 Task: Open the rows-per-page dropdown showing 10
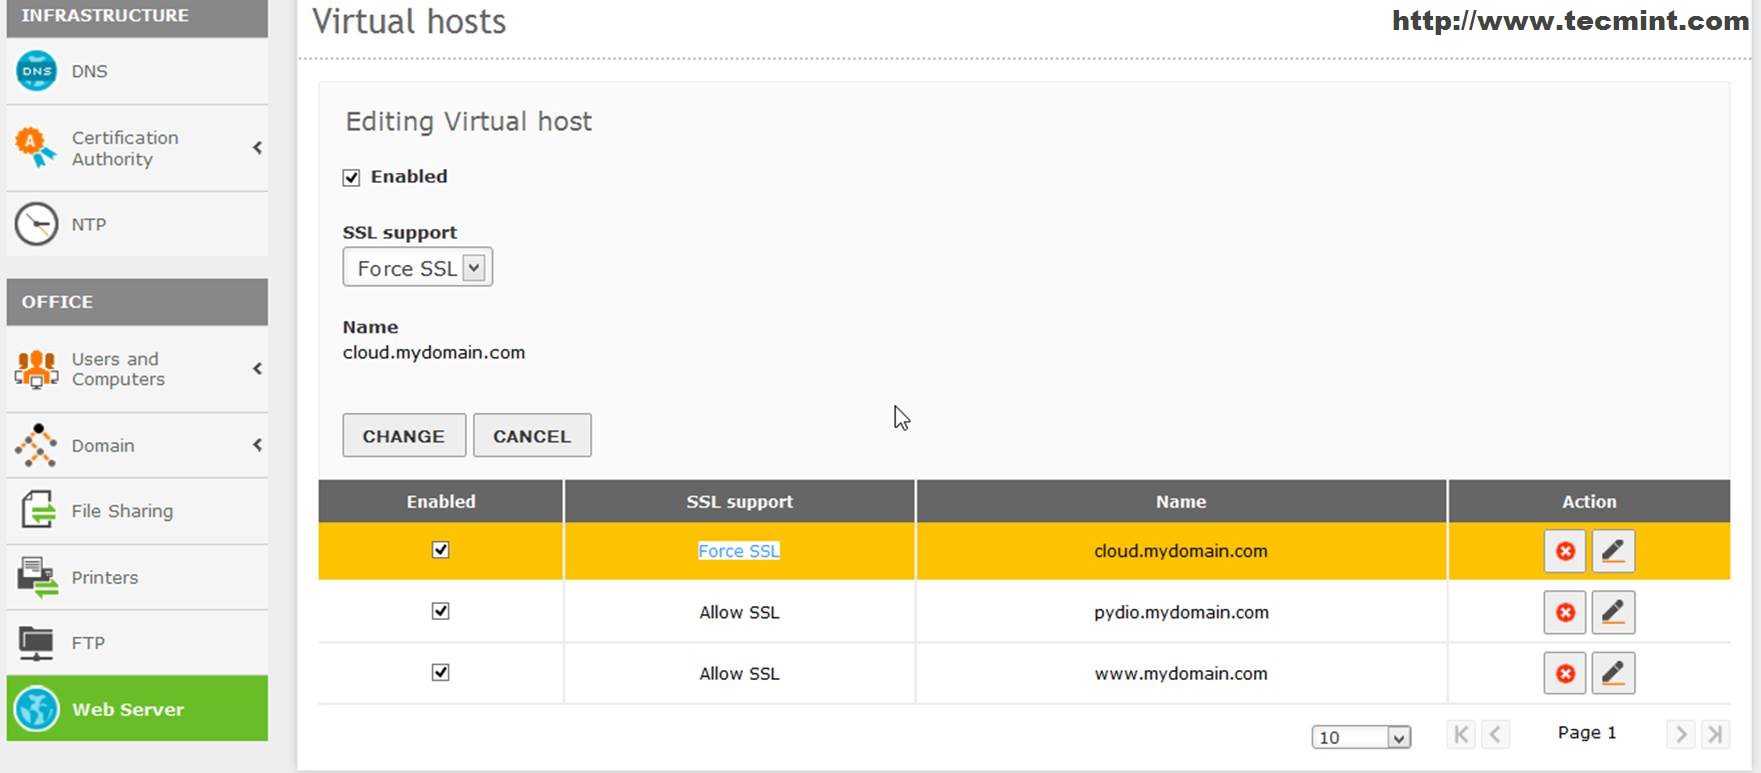tap(1361, 737)
